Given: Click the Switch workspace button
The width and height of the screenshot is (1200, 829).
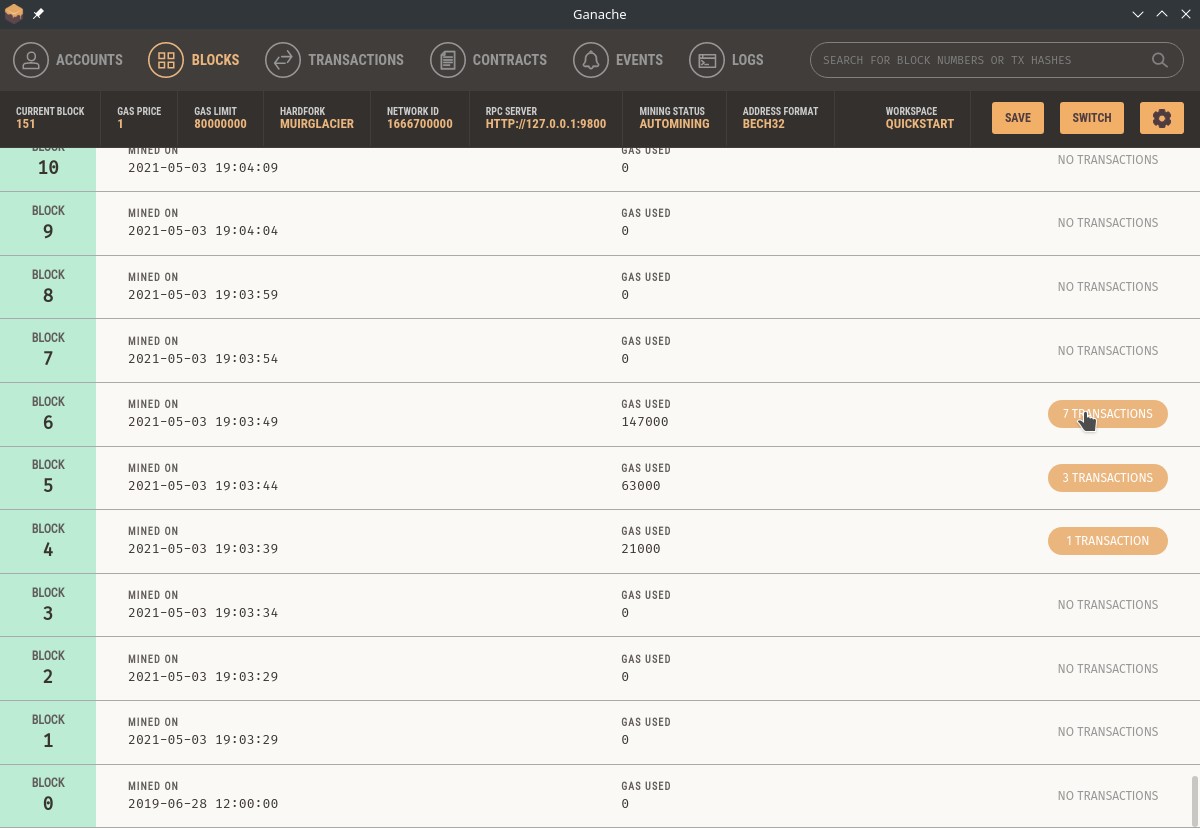Looking at the screenshot, I should tap(1092, 118).
